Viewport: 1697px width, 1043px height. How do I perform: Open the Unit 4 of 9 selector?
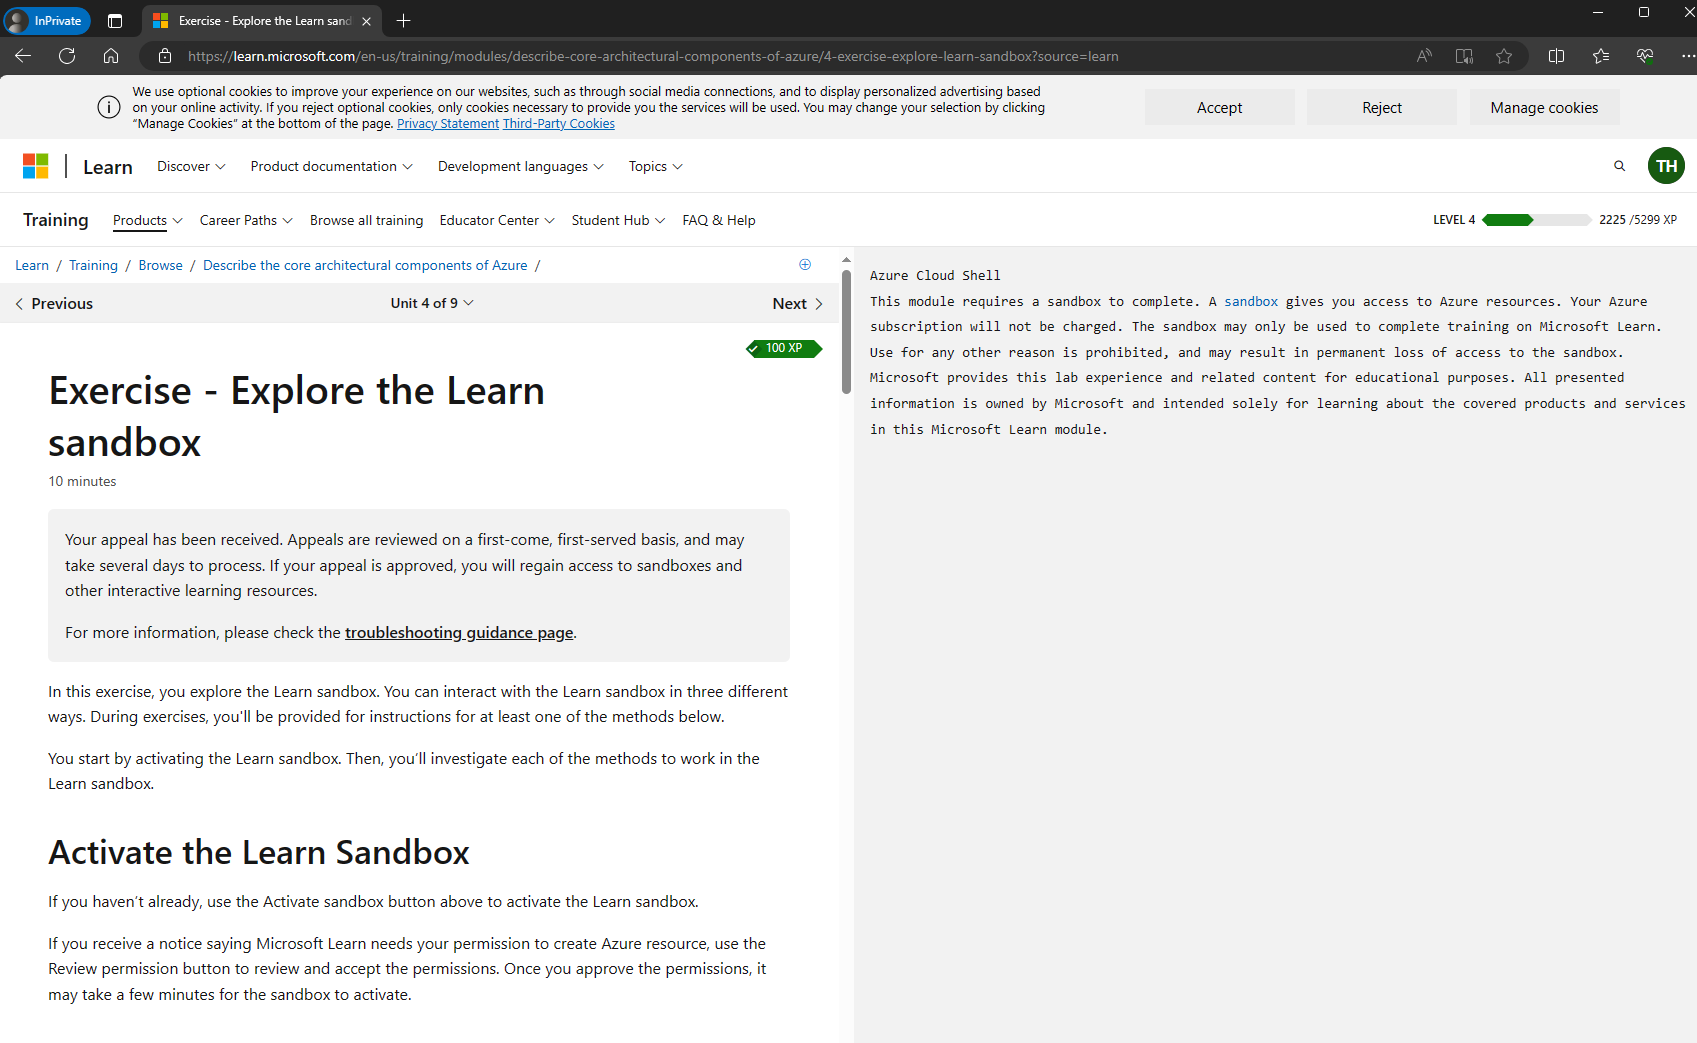pos(432,303)
